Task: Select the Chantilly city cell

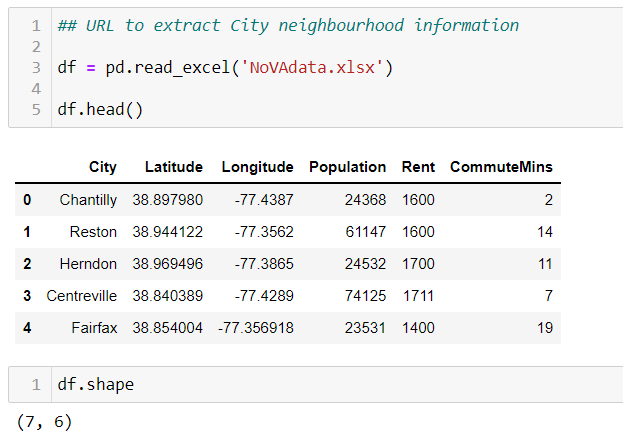Action: coord(88,200)
